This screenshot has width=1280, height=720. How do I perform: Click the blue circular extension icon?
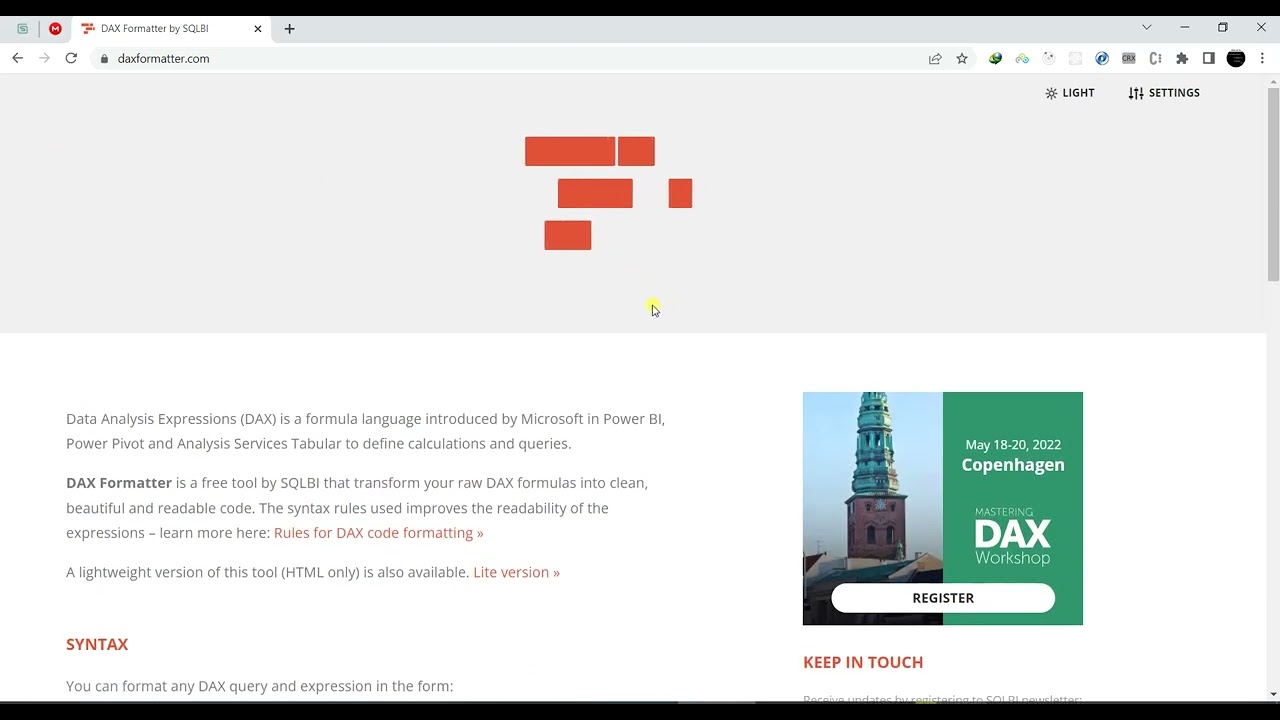[1102, 58]
